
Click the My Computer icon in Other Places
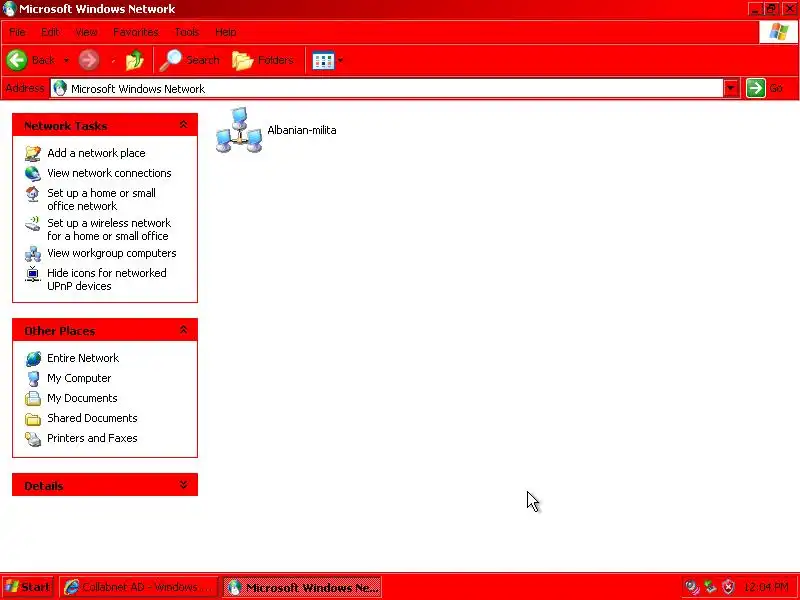pyautogui.click(x=33, y=379)
